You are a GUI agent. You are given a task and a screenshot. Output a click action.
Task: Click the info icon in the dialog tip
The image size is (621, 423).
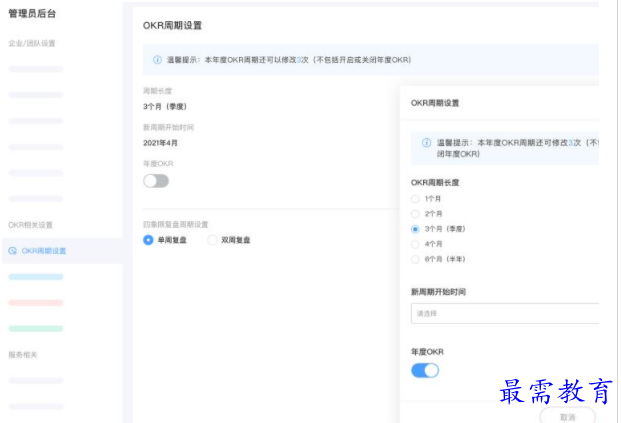coord(426,143)
